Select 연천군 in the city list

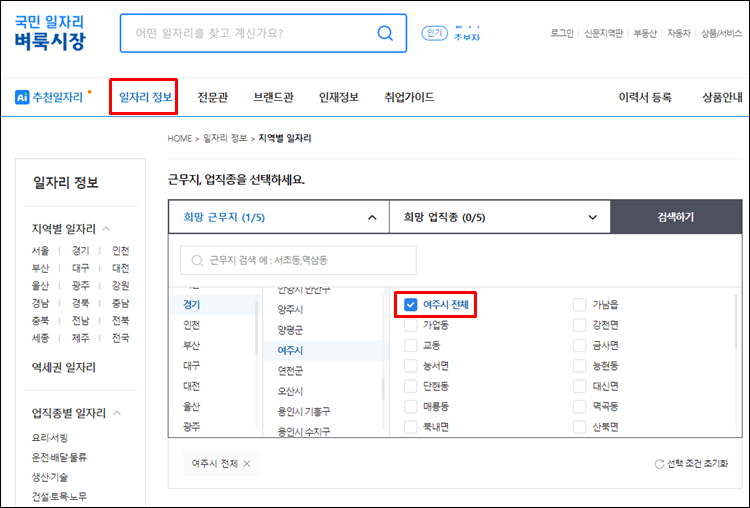290,371
